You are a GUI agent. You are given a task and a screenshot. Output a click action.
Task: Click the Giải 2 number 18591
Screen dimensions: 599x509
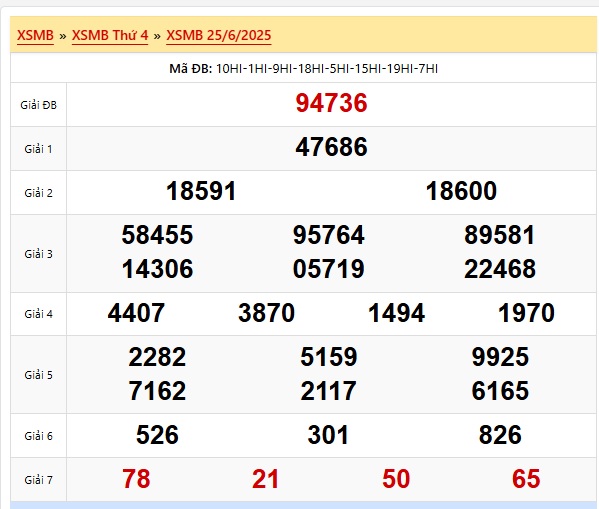pos(201,191)
